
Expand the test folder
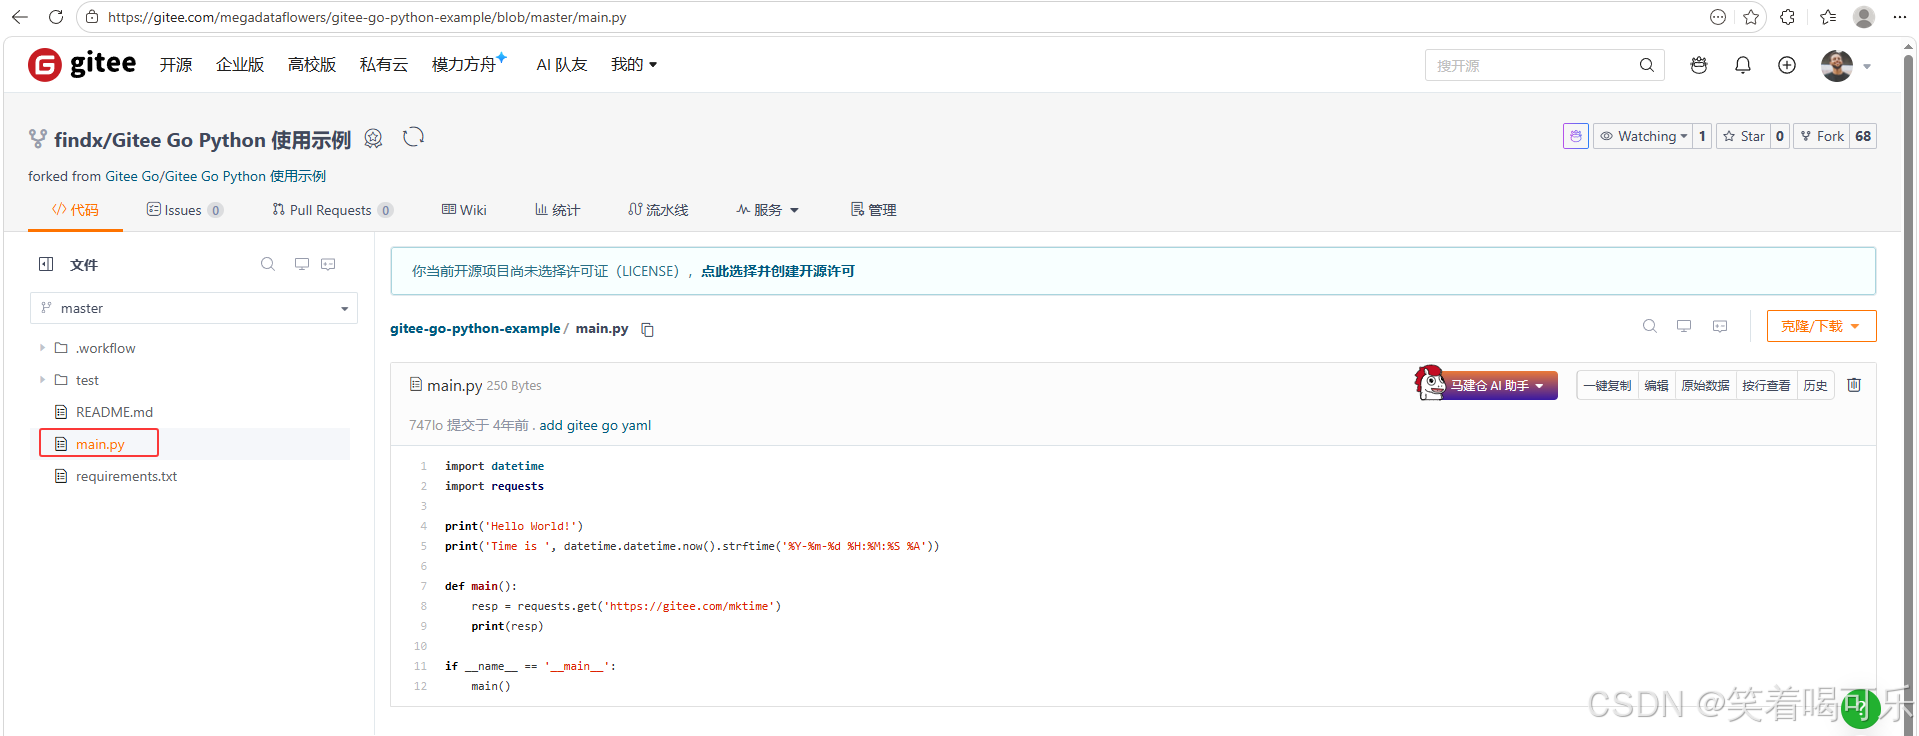(42, 380)
